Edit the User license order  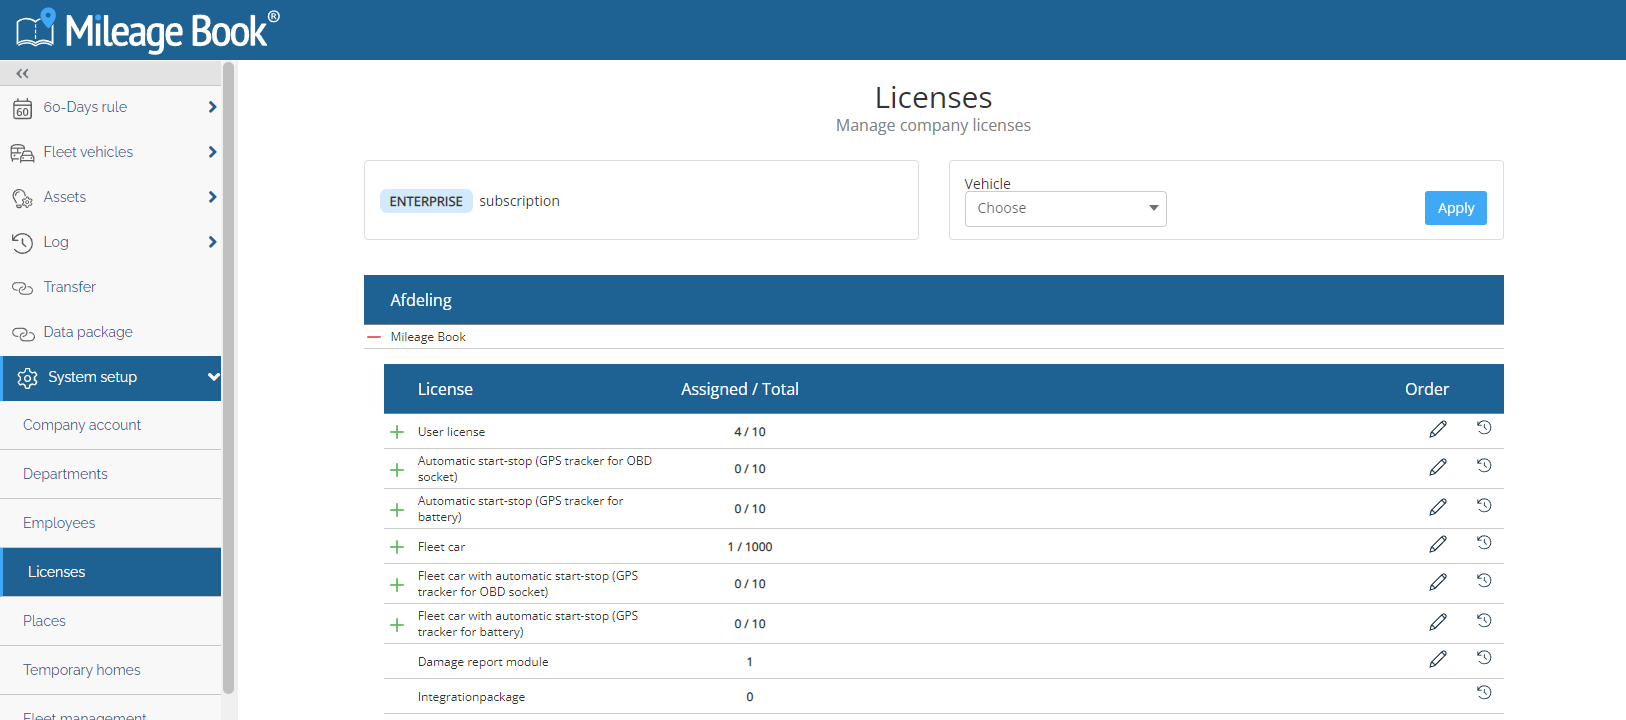pyautogui.click(x=1438, y=429)
